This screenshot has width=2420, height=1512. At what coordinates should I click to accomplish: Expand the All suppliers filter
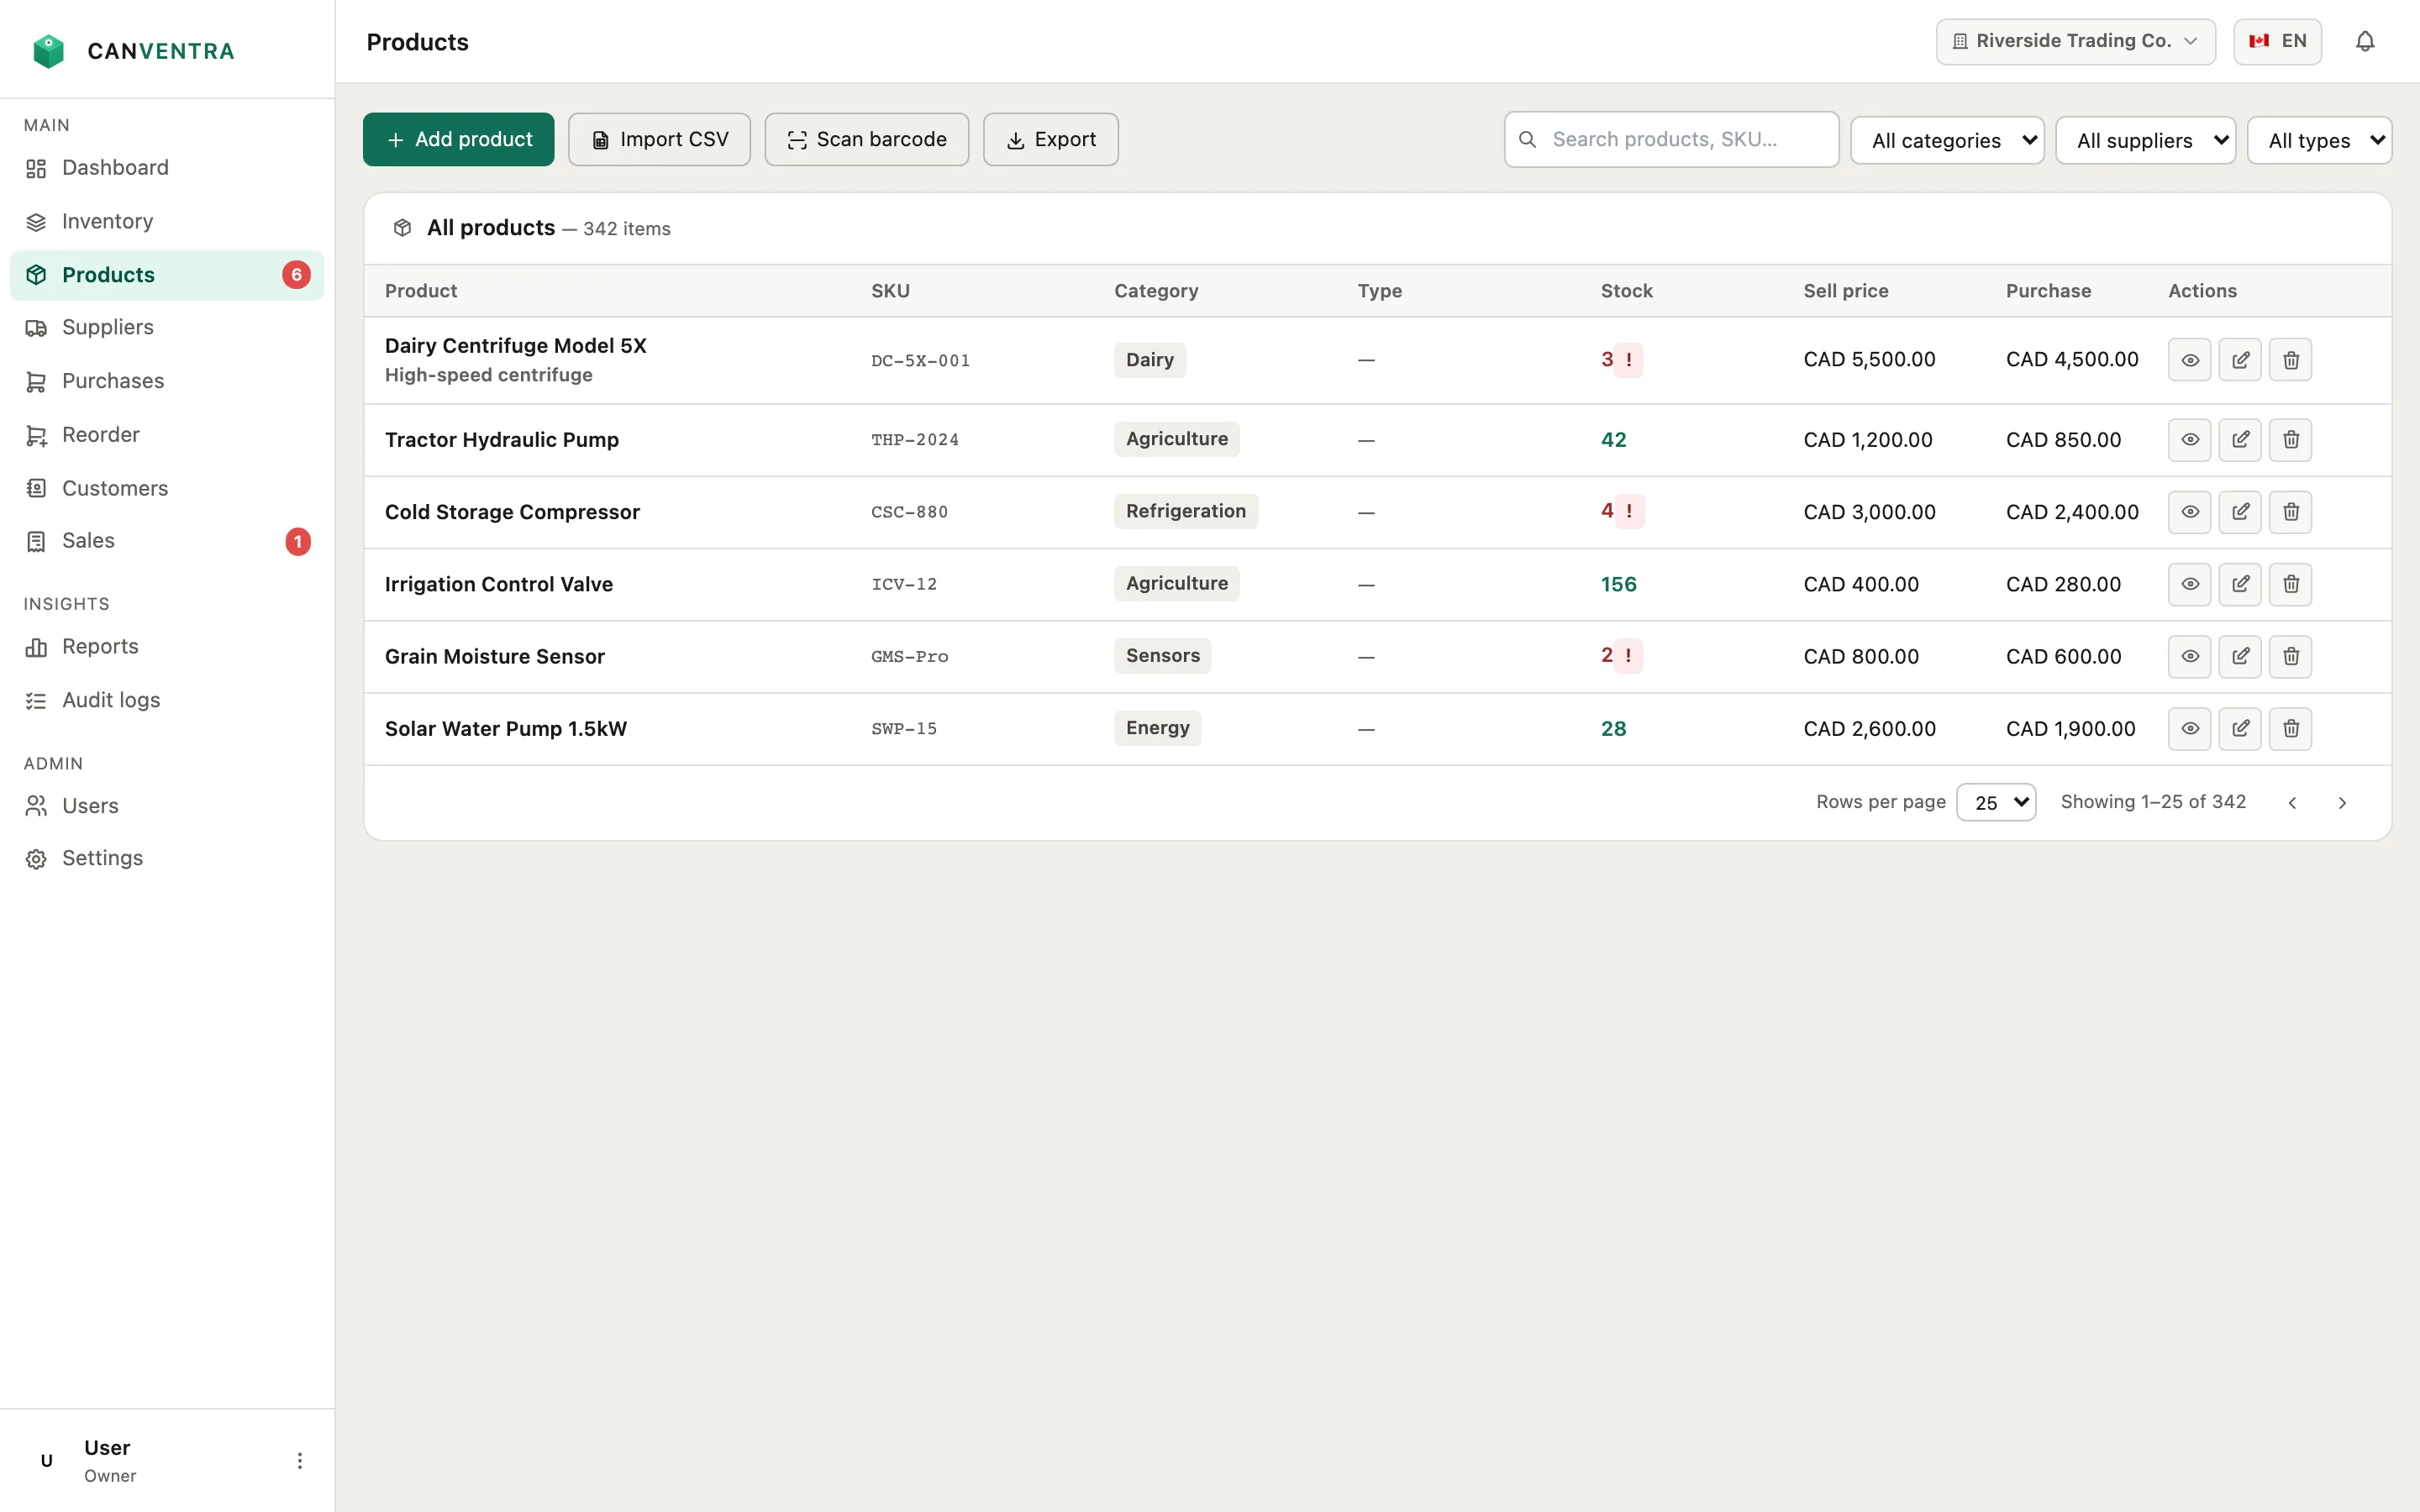[2144, 140]
